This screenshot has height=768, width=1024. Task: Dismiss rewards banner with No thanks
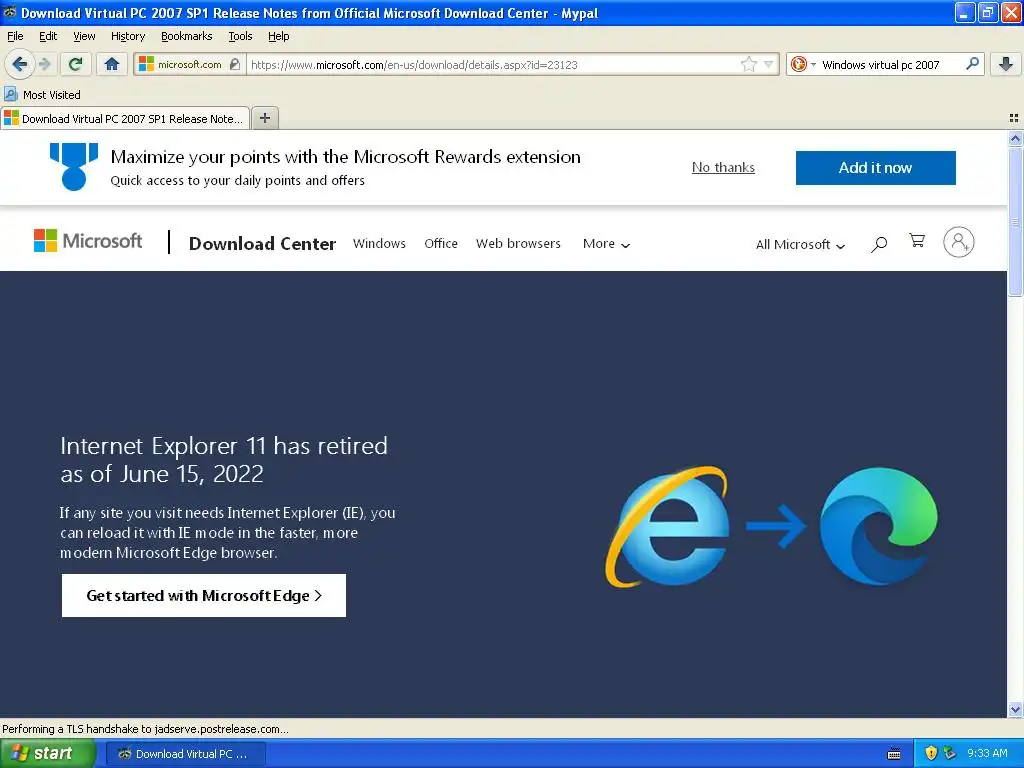tap(723, 167)
